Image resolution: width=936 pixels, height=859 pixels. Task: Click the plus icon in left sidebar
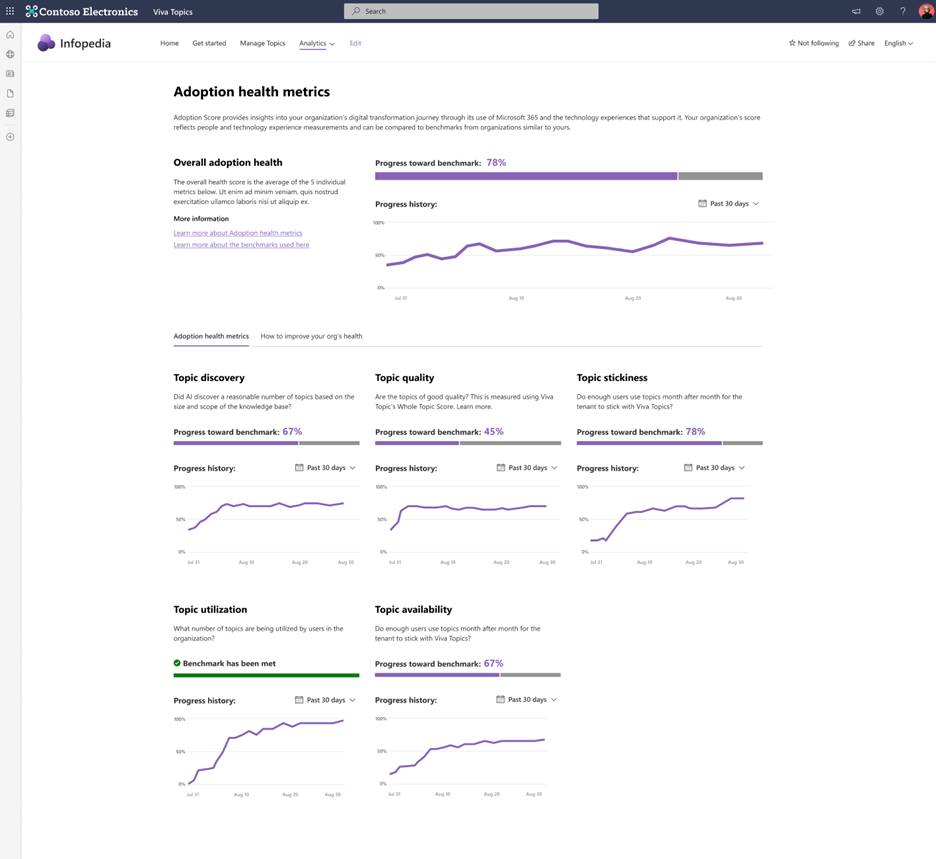point(10,136)
